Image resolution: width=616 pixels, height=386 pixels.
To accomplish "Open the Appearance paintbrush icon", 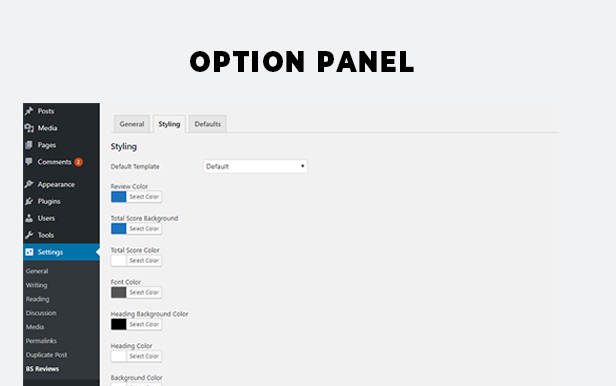I will click(x=29, y=184).
